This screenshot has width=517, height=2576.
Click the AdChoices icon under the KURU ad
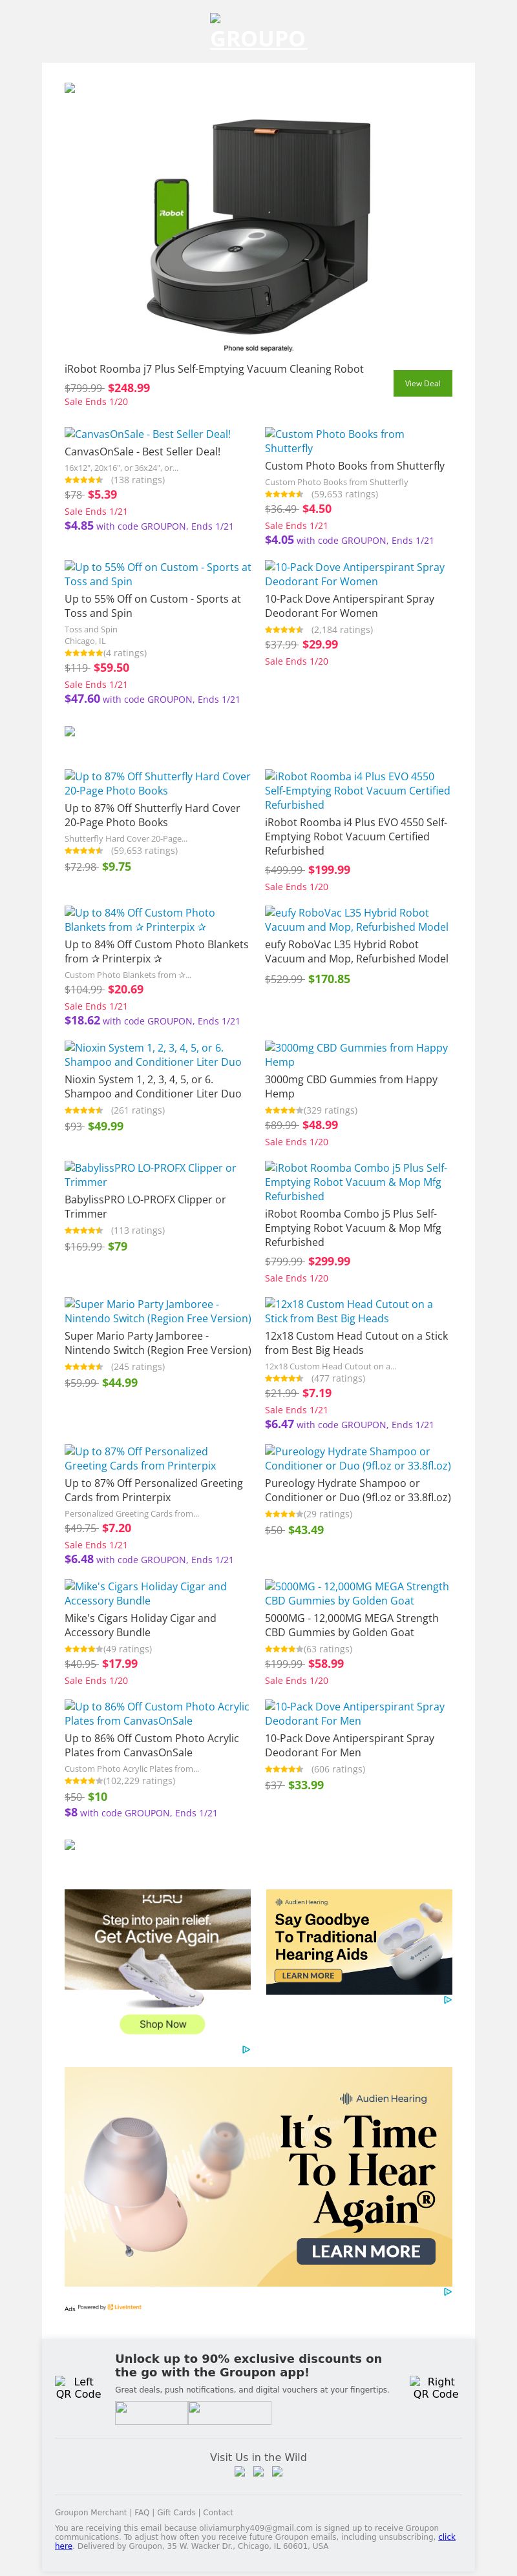[x=246, y=2049]
